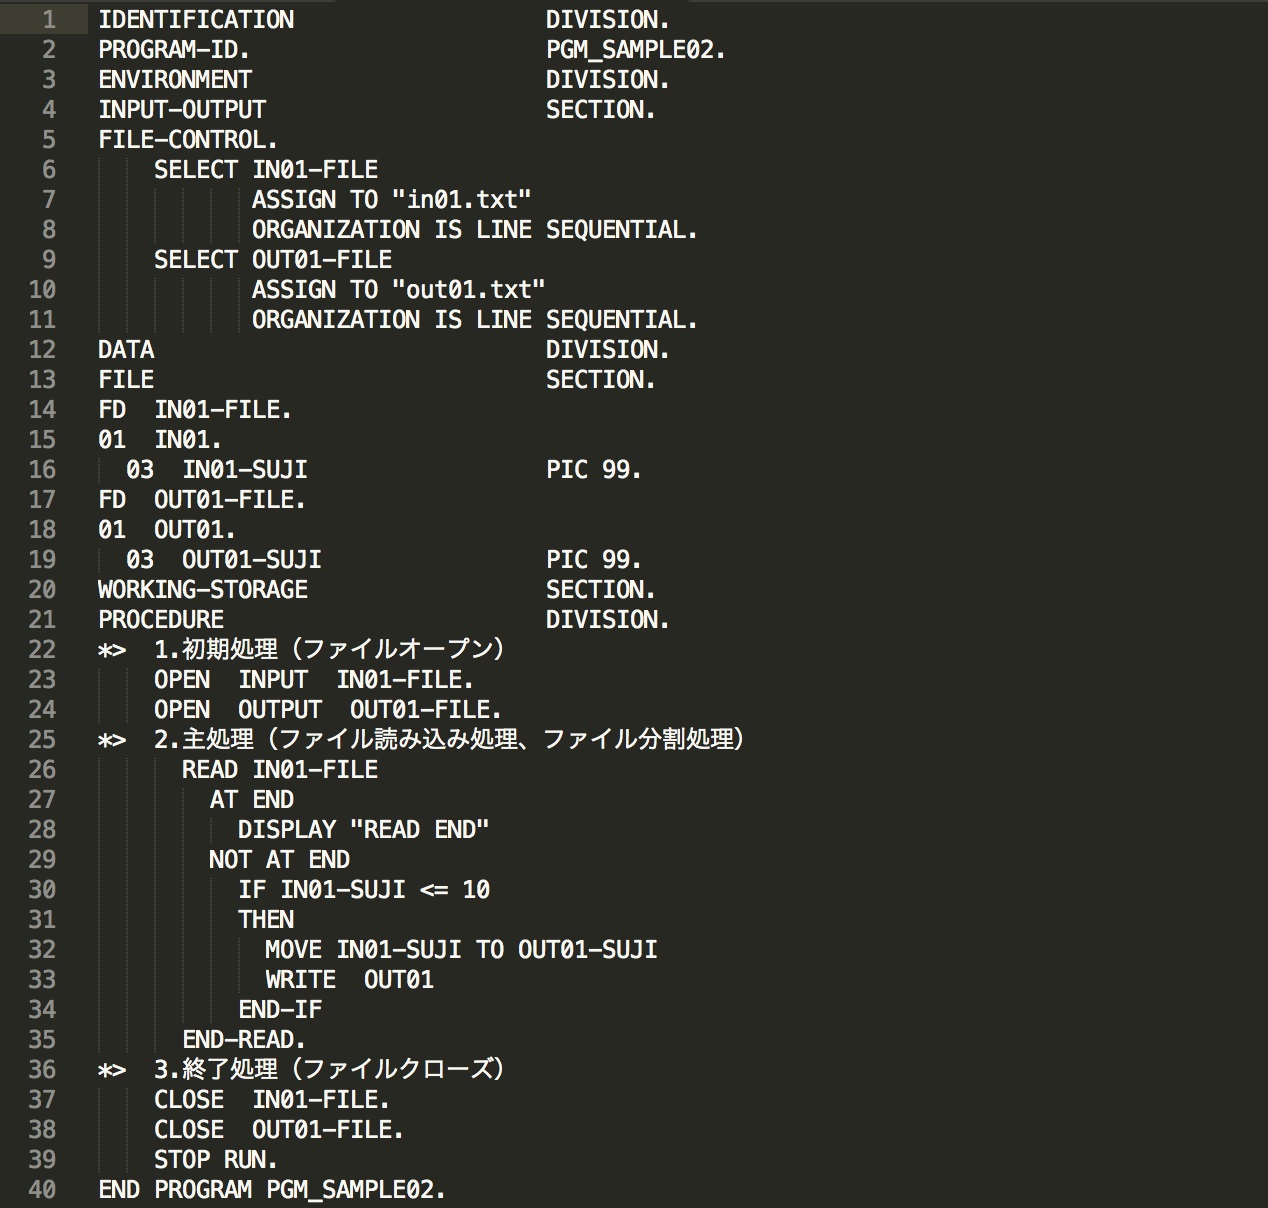The height and width of the screenshot is (1208, 1268).
Task: Place cursor on PGM_SAMPLE02 after PROGRAM-ID
Action: pos(635,50)
